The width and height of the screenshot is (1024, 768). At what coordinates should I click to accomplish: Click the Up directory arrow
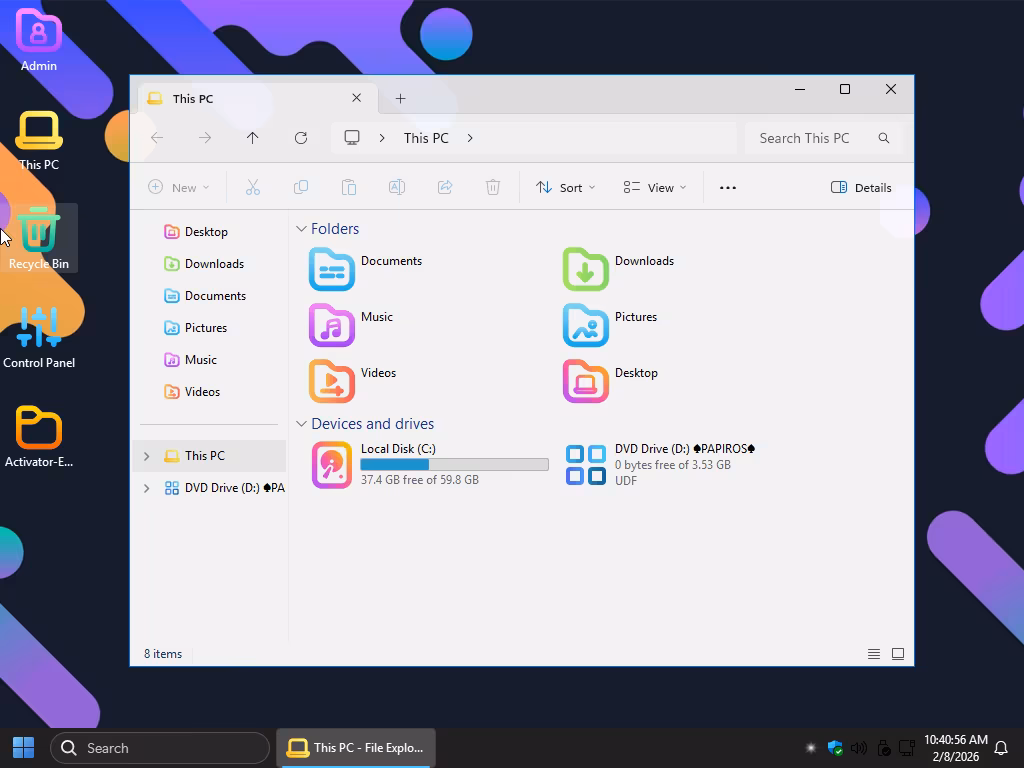coord(253,138)
